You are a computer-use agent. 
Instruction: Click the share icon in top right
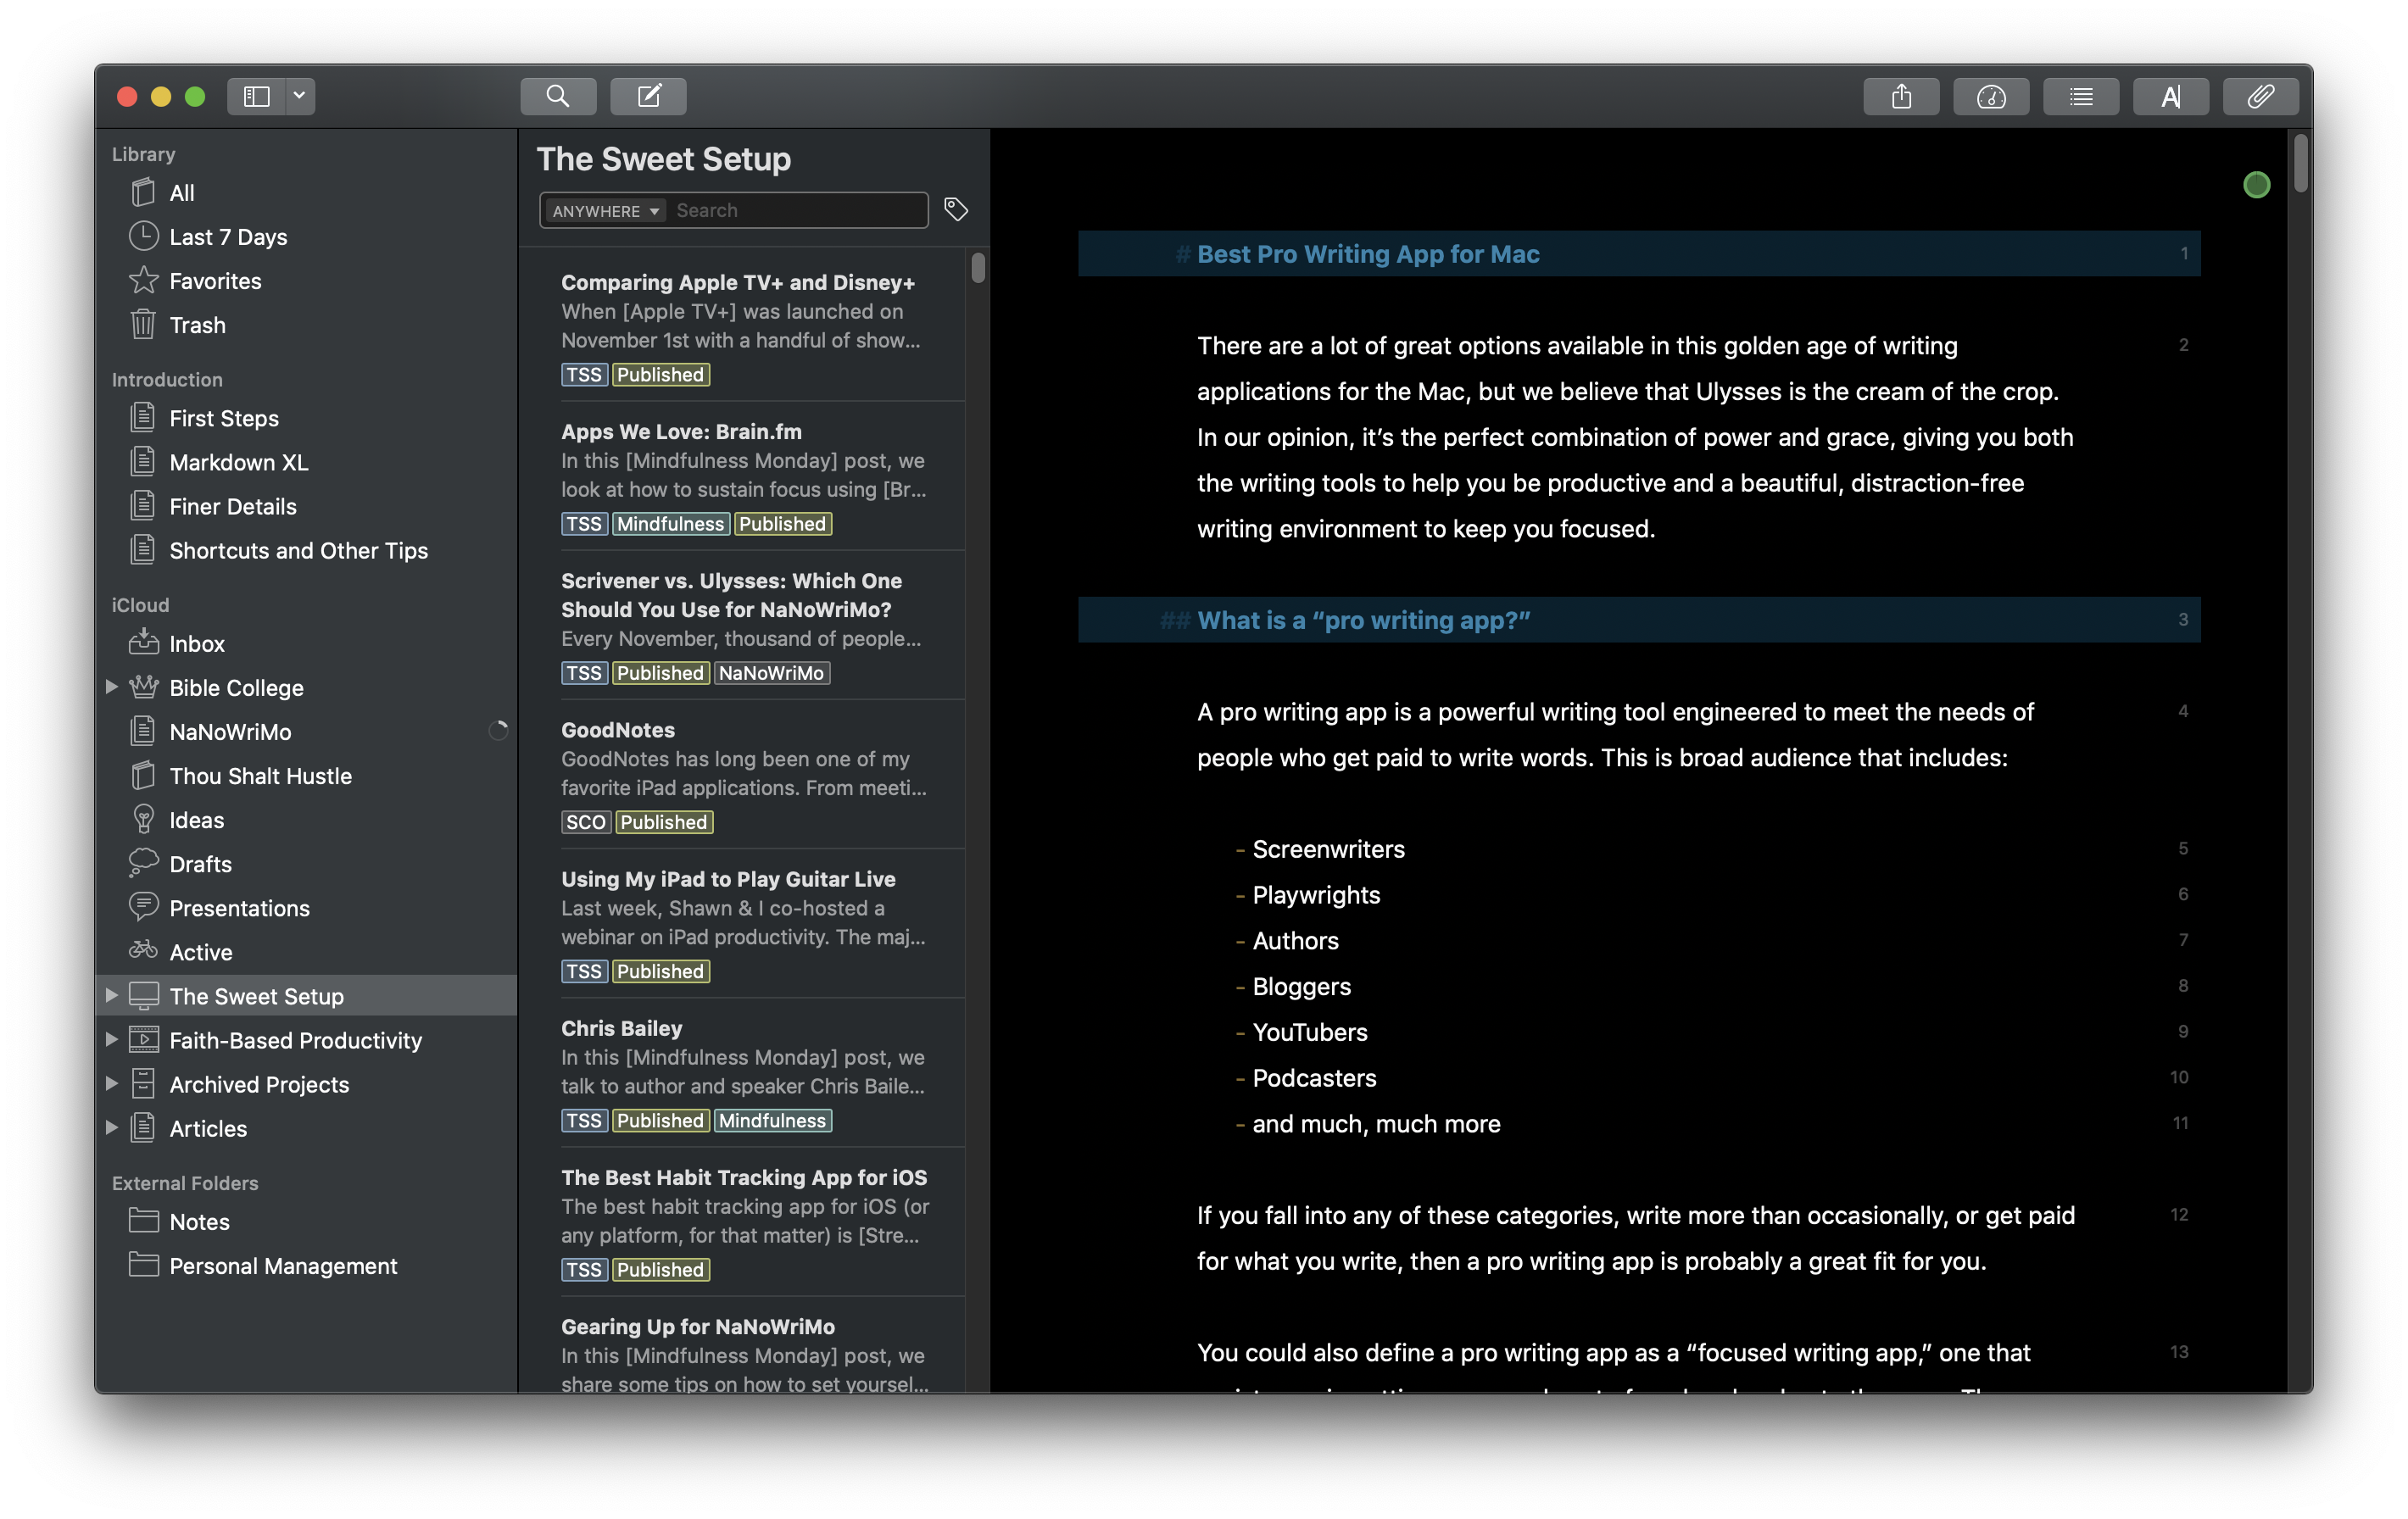pos(1900,97)
